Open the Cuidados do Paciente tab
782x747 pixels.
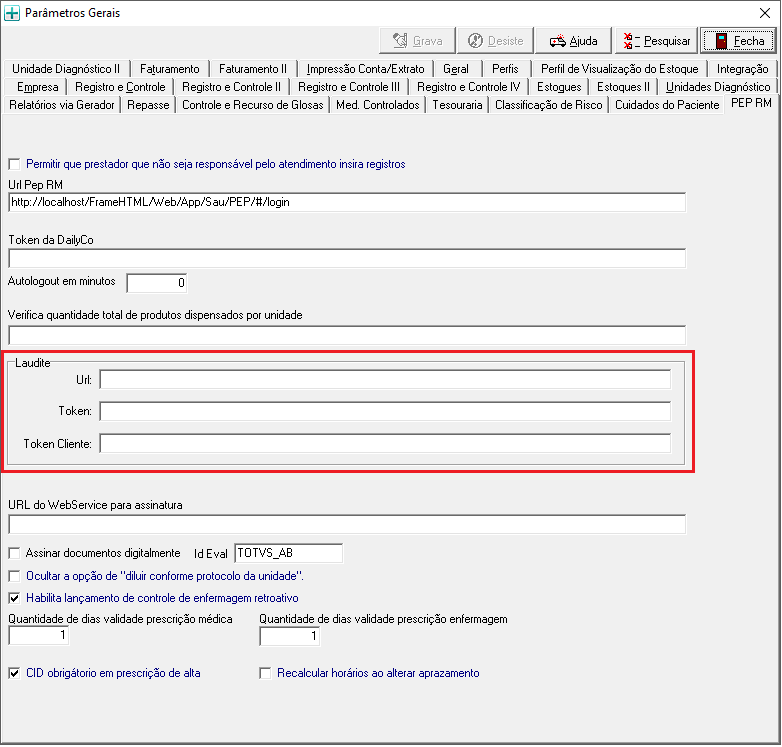[x=667, y=105]
